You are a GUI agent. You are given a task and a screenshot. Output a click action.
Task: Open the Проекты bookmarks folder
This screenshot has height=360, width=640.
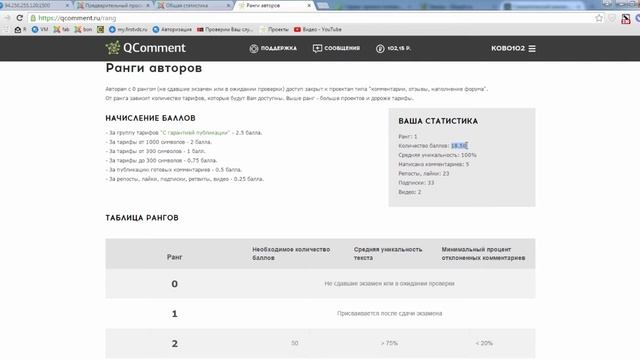coord(274,29)
